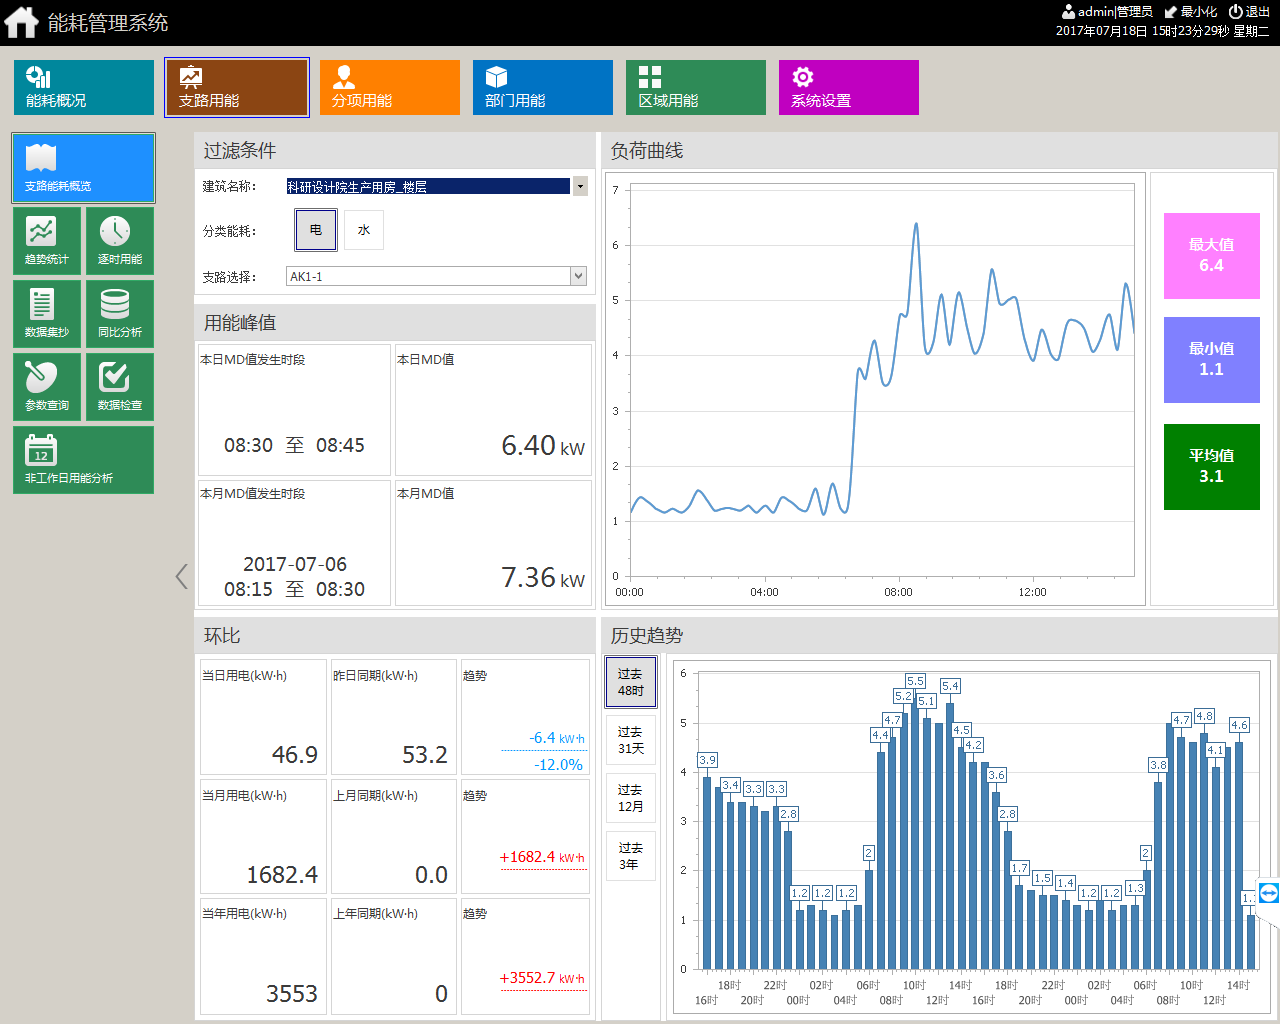1280x1024 pixels.
Task: Open 逐时用能 hourly energy tile
Action: point(120,241)
